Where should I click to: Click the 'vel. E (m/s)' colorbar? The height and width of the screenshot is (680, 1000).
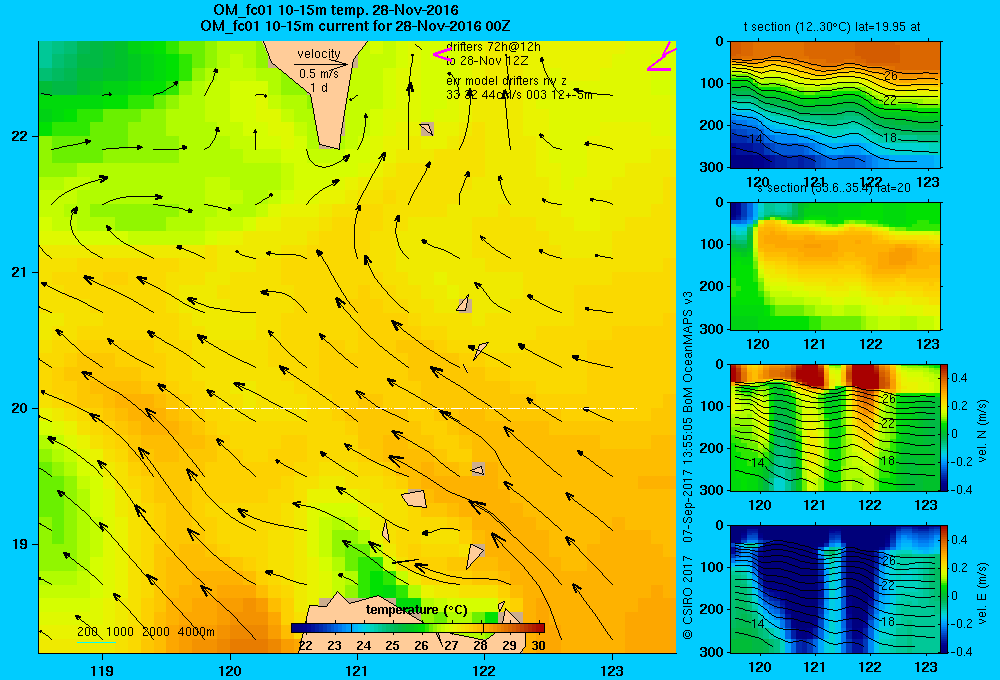944,589
